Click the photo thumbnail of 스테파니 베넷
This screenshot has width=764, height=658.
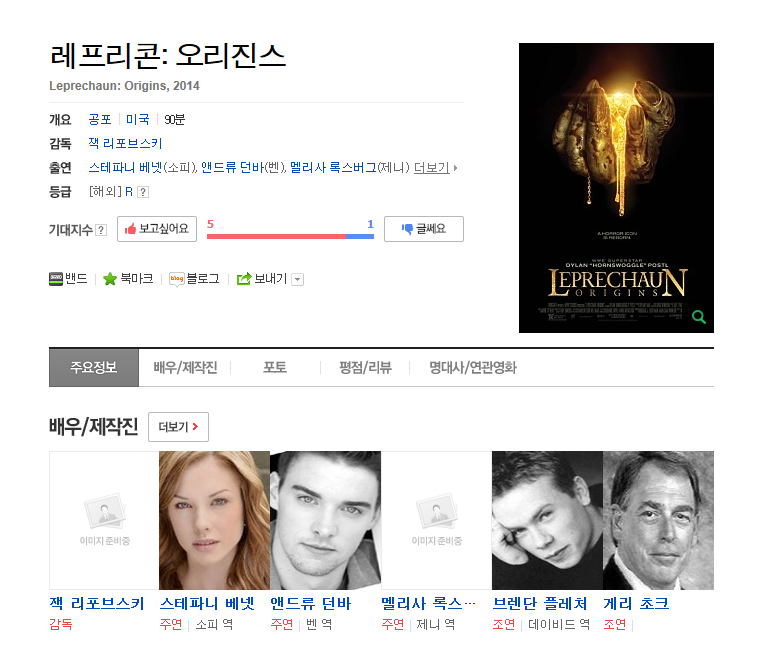(x=214, y=520)
